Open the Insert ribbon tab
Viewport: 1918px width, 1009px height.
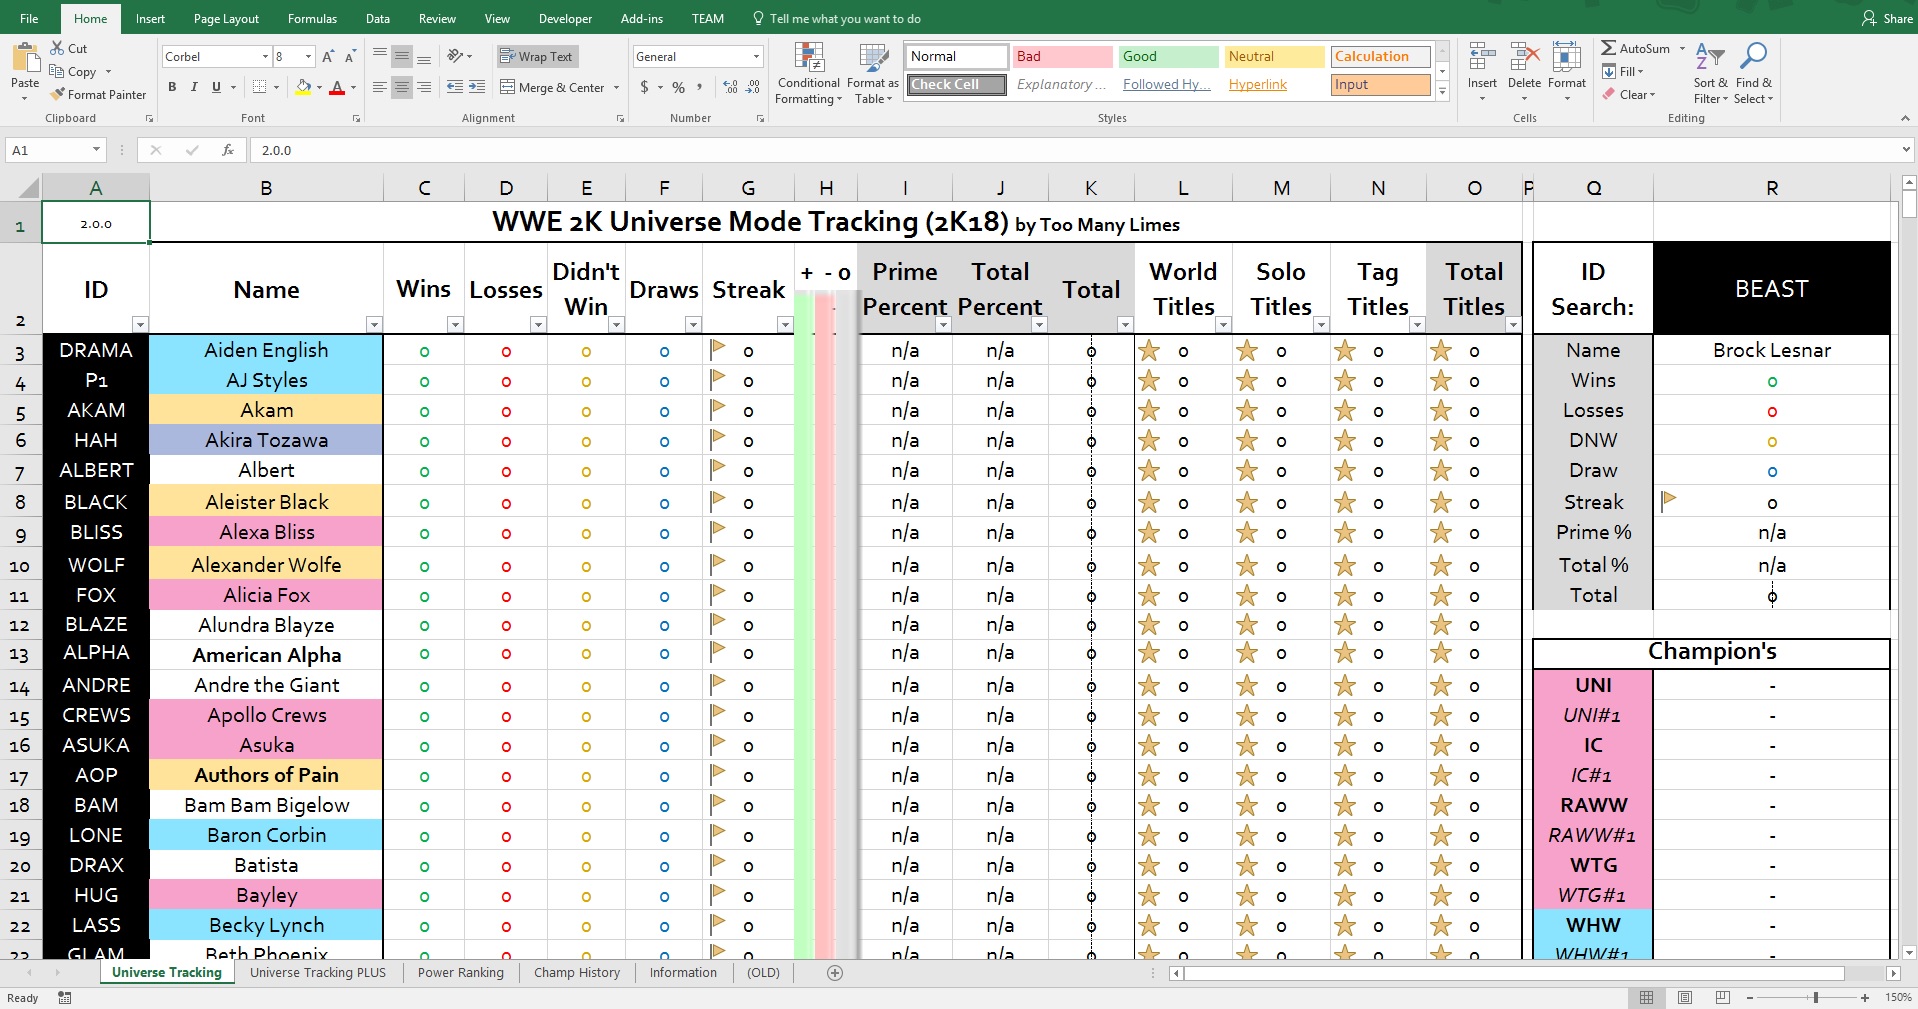(x=151, y=18)
